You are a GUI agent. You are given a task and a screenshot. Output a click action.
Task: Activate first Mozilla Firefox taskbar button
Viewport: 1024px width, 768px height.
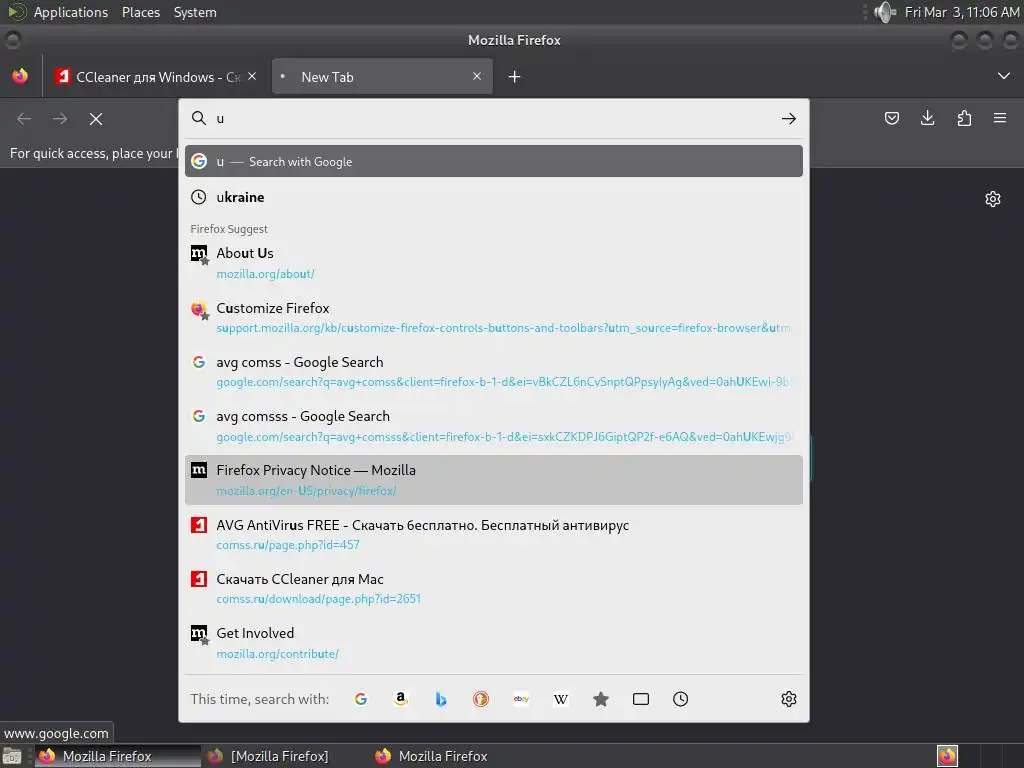(116, 756)
